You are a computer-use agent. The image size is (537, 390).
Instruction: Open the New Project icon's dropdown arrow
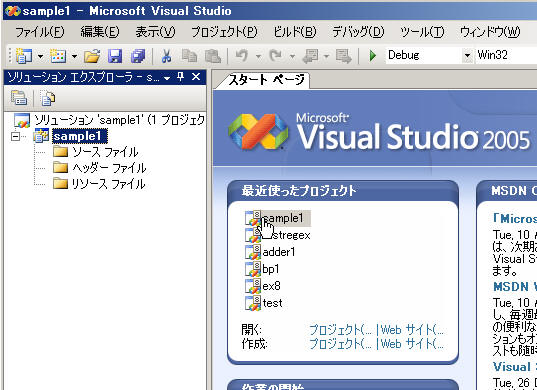[40, 56]
